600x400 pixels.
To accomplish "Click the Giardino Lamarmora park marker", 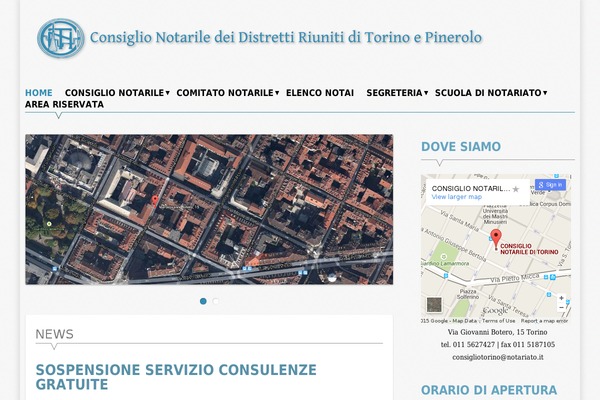I will (444, 256).
